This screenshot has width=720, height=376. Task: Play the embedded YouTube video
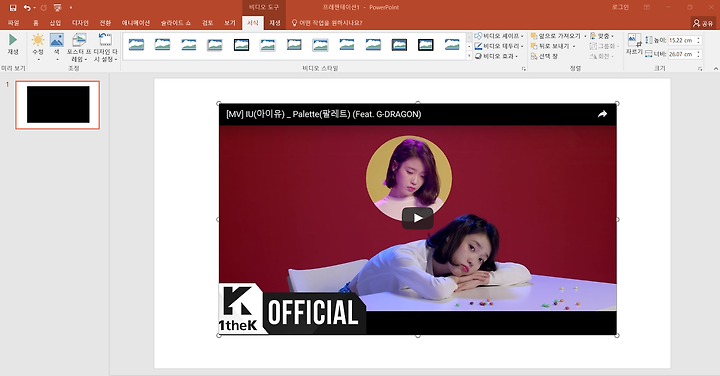[417, 218]
